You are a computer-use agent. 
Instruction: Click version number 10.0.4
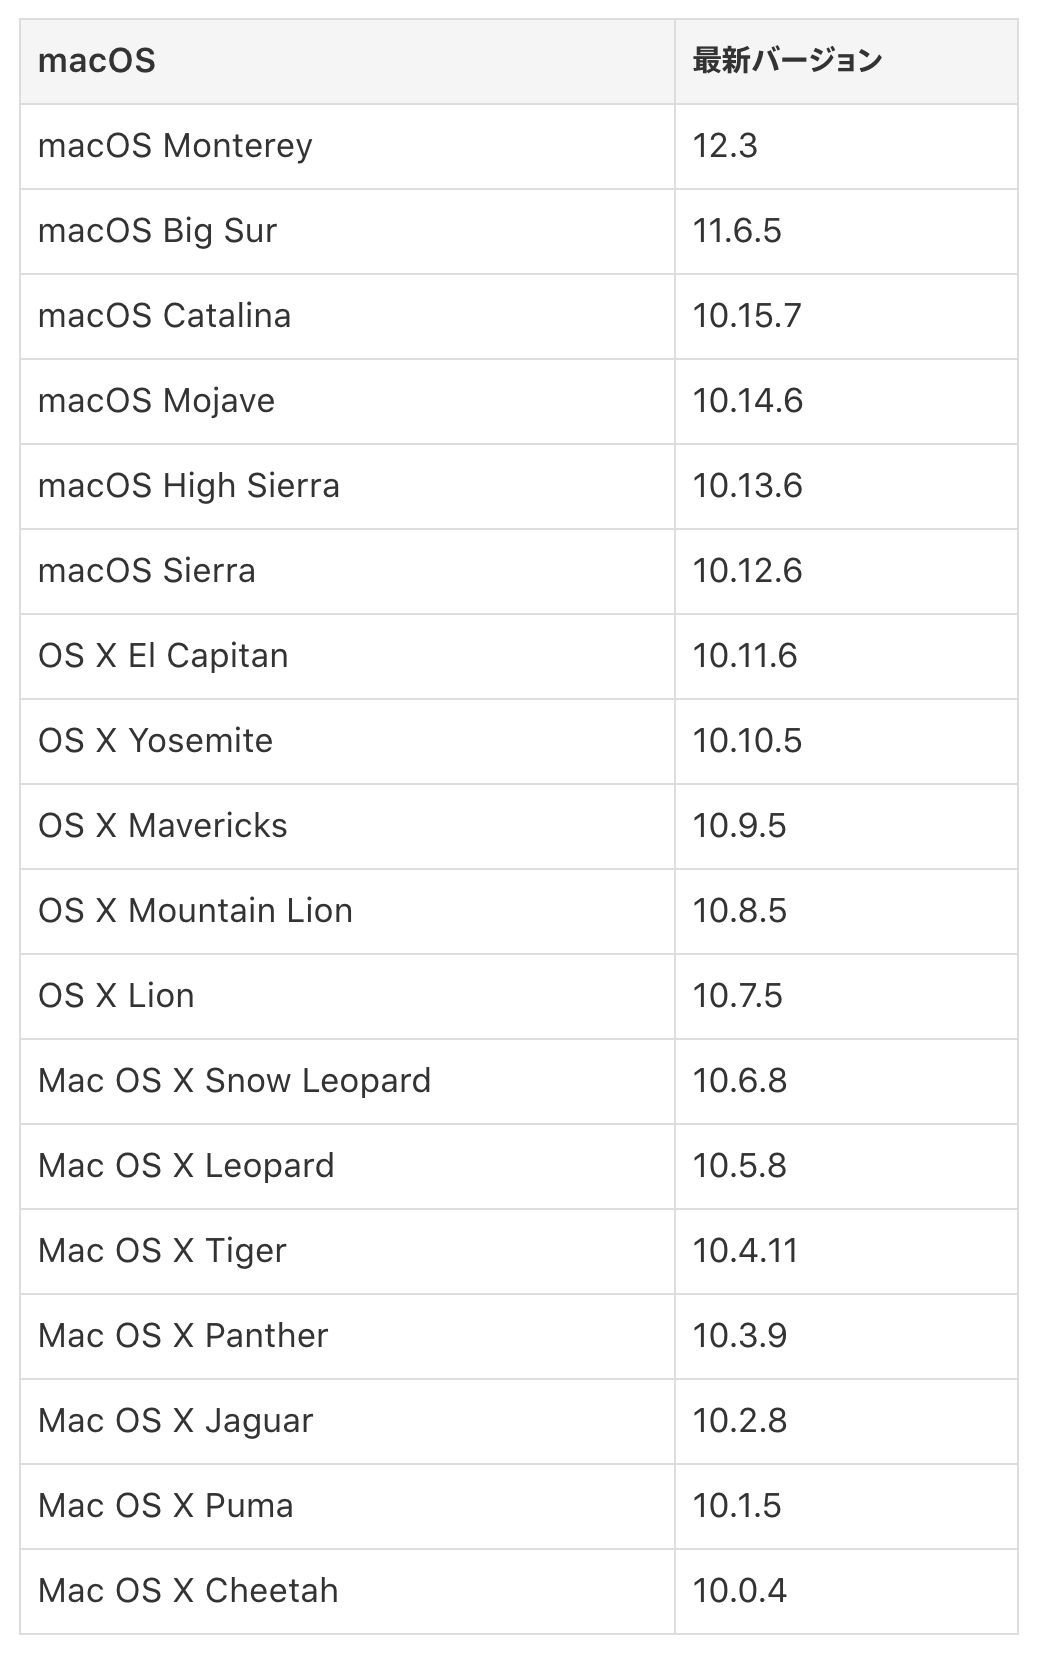click(x=740, y=1591)
